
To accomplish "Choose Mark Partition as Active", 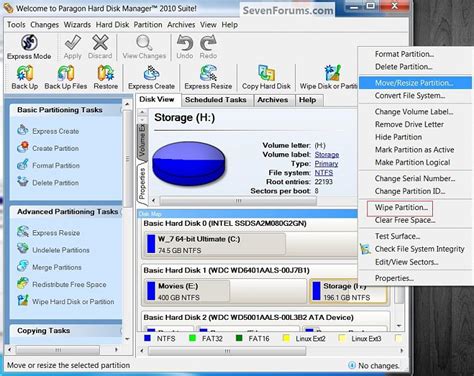I will tap(414, 150).
